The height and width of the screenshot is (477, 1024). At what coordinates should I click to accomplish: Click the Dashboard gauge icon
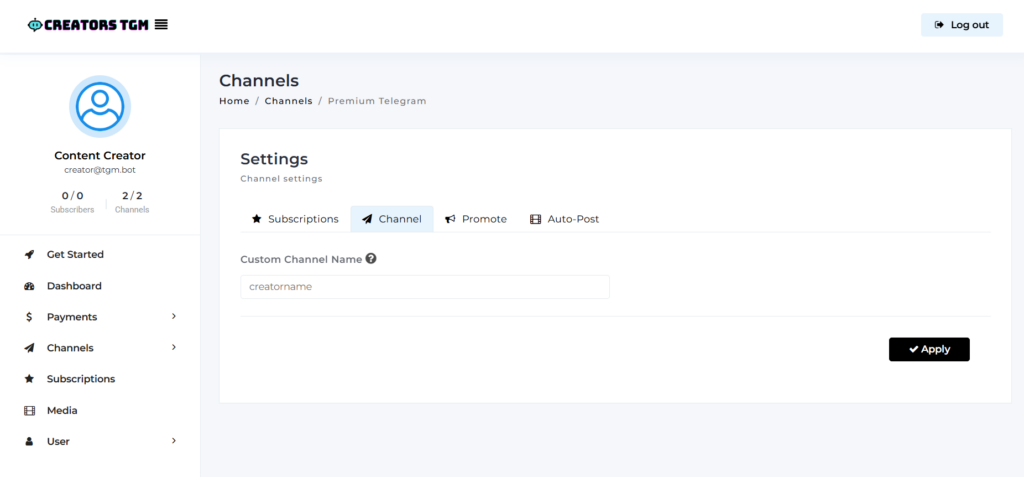29,286
